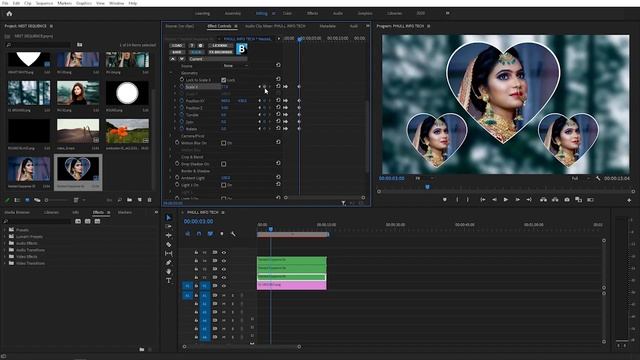Enable Drop Shadow On checkbox
The height and width of the screenshot is (360, 640).
point(223,164)
